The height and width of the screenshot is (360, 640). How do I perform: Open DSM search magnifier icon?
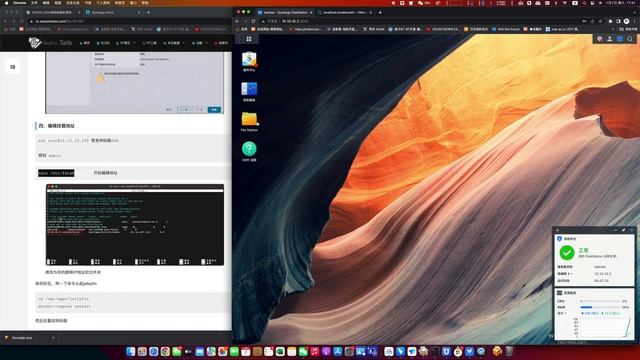click(x=630, y=39)
